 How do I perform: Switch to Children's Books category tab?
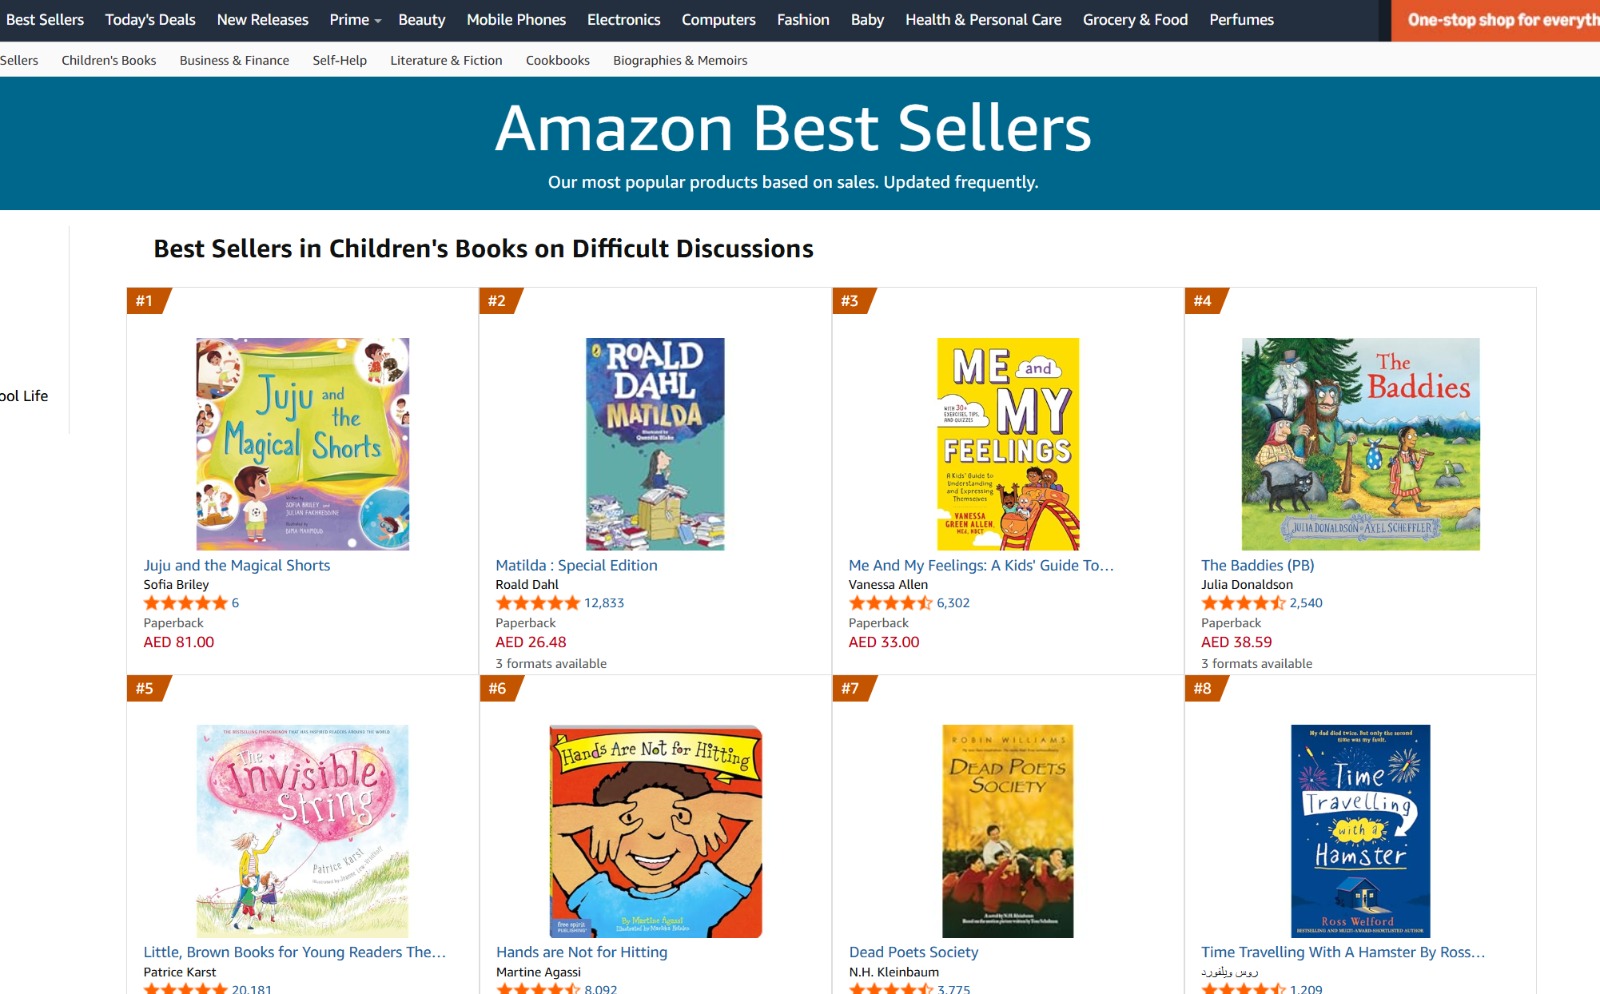click(x=109, y=60)
